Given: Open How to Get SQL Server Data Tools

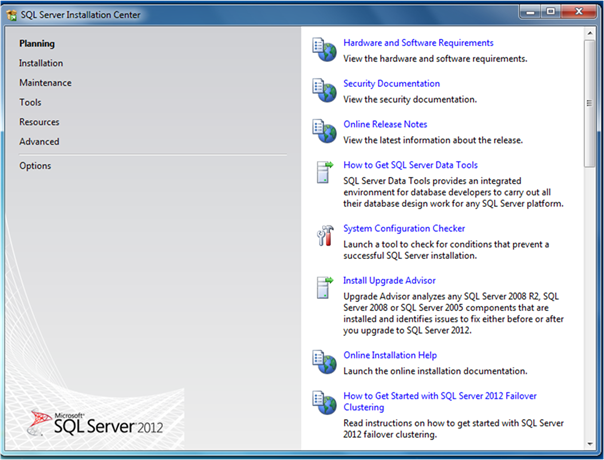Looking at the screenshot, I should tap(410, 165).
